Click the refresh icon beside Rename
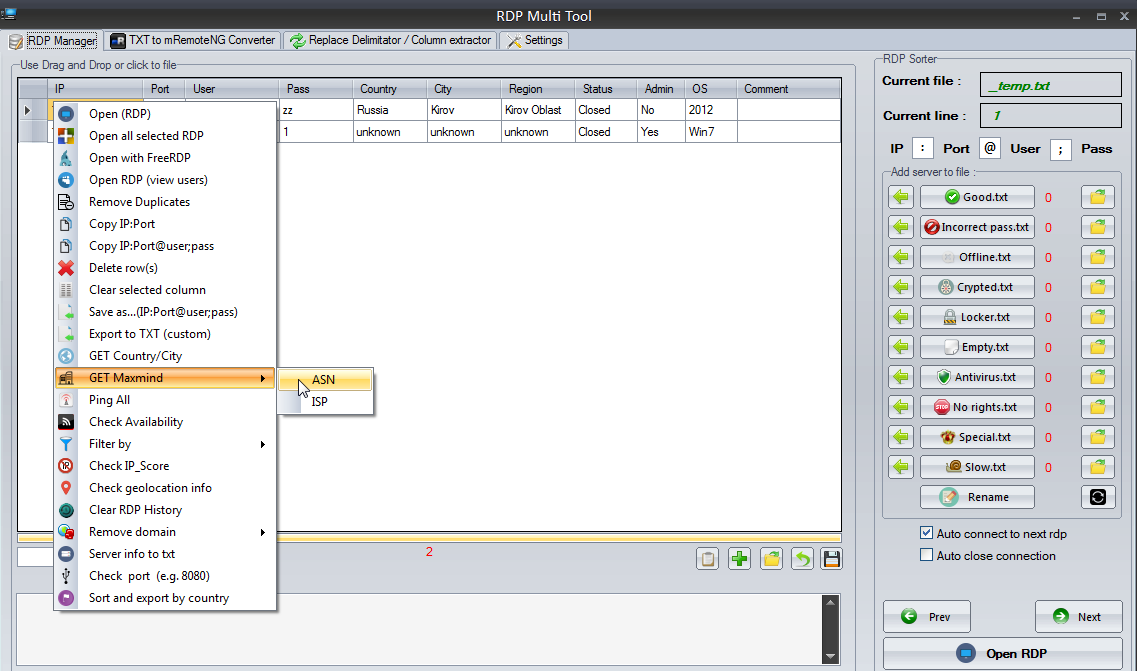The height and width of the screenshot is (671, 1137). tap(1097, 497)
